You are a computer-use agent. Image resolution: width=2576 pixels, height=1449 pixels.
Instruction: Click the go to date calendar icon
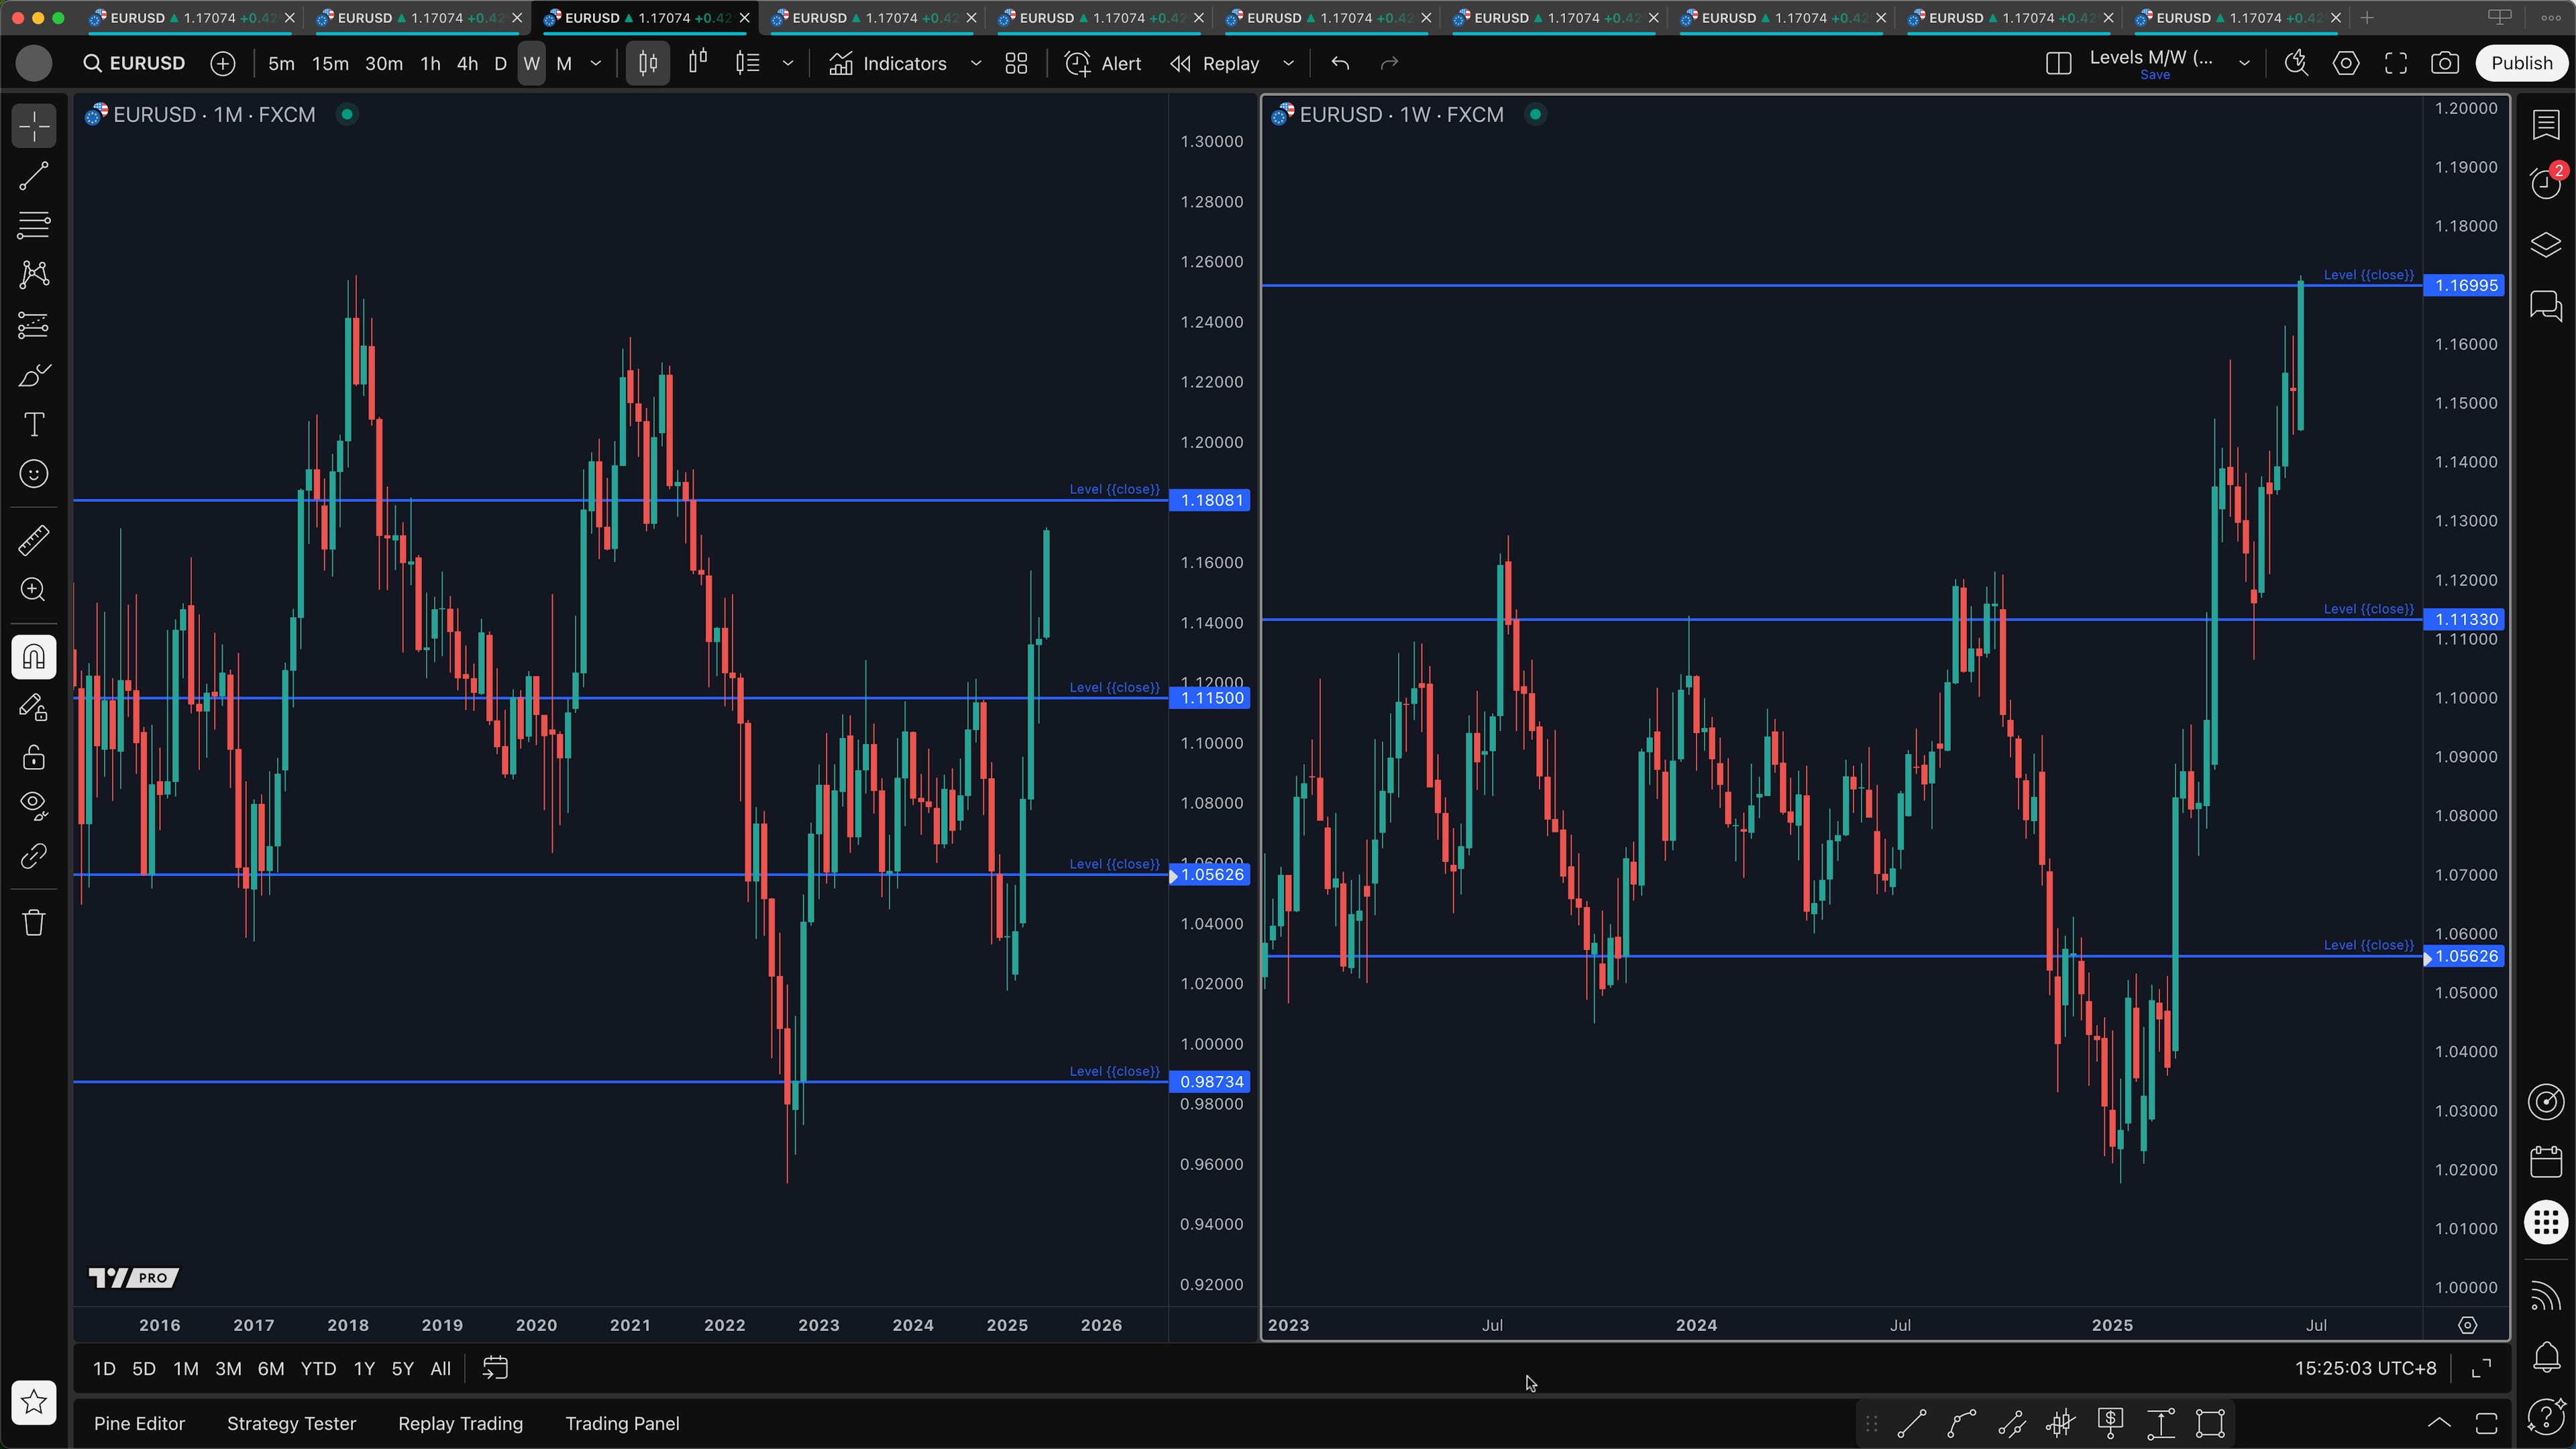tap(495, 1369)
